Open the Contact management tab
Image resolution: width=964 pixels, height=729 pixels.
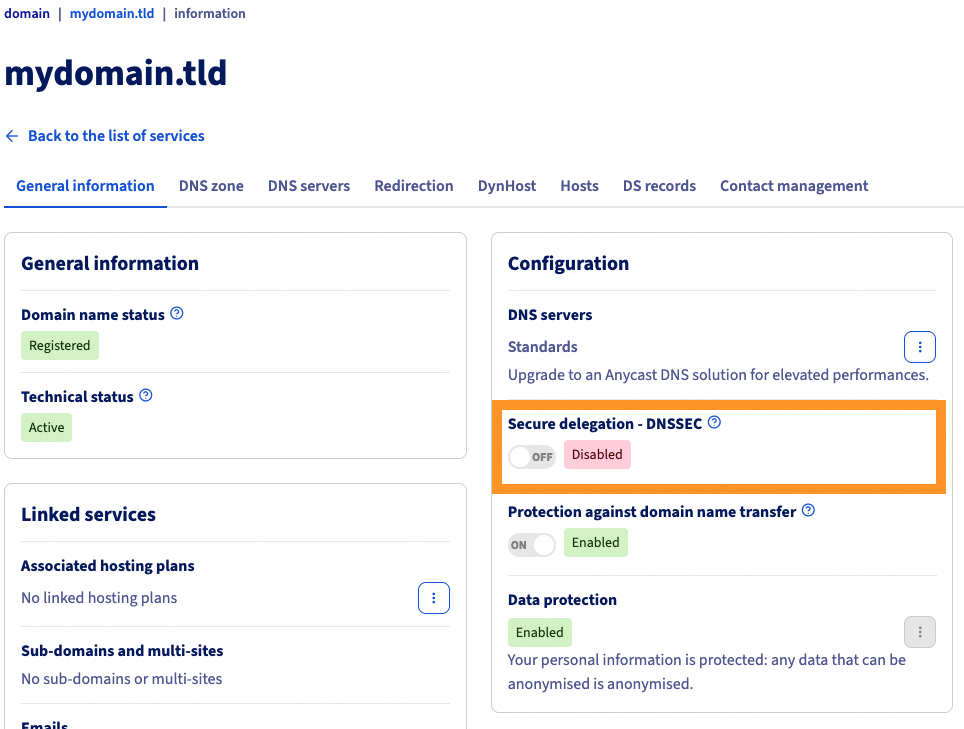point(794,186)
